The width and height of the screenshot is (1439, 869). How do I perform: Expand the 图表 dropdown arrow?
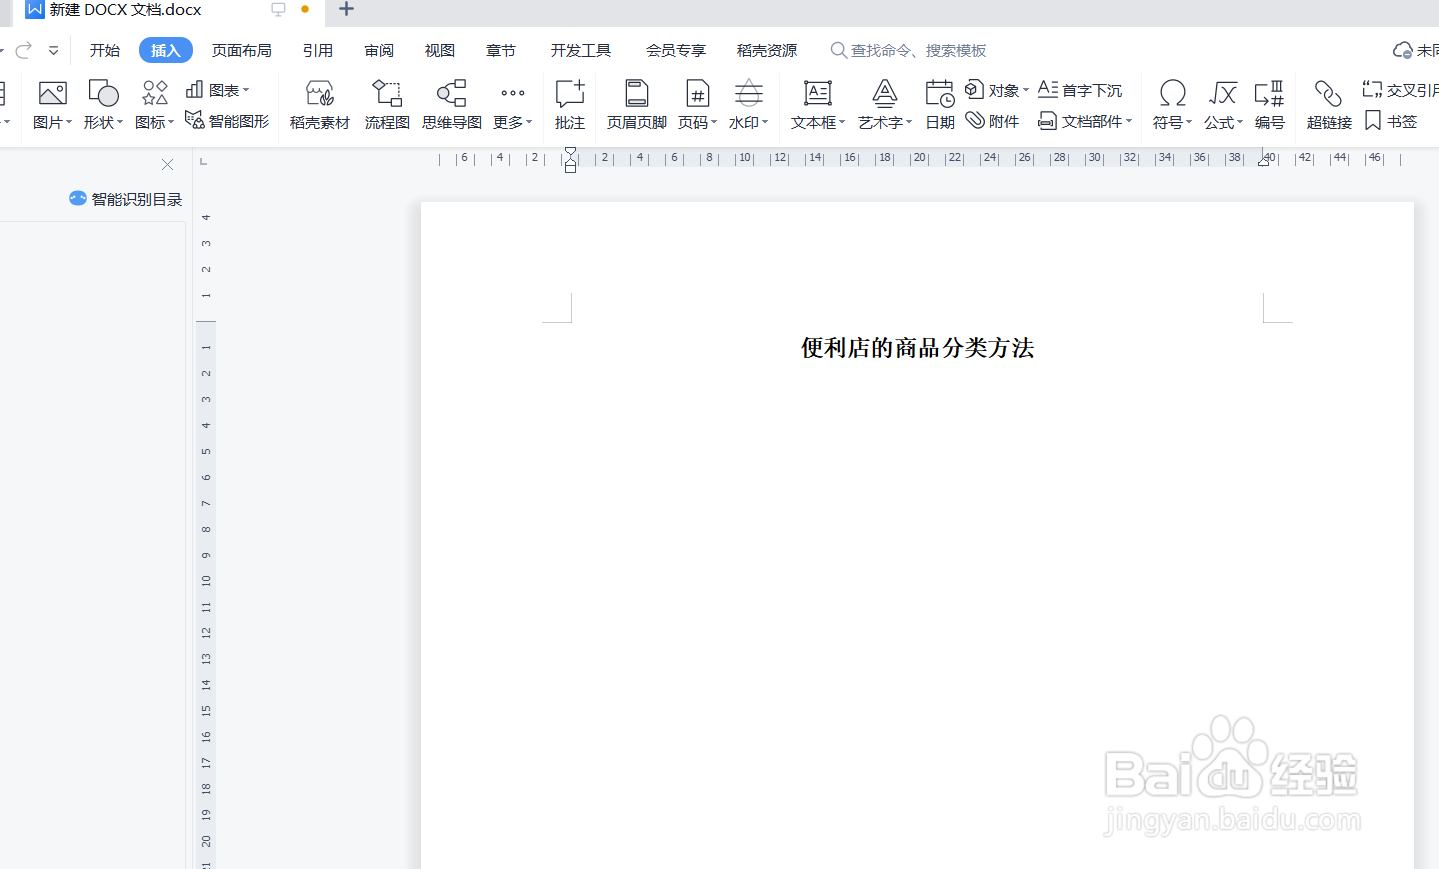(x=246, y=90)
